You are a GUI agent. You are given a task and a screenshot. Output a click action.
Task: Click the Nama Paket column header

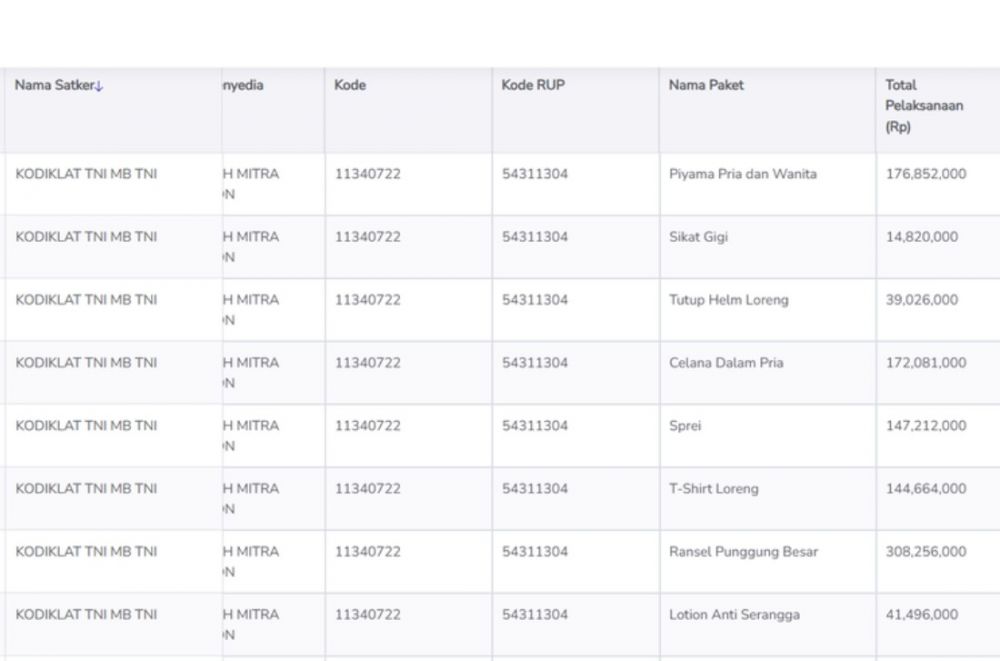(706, 85)
